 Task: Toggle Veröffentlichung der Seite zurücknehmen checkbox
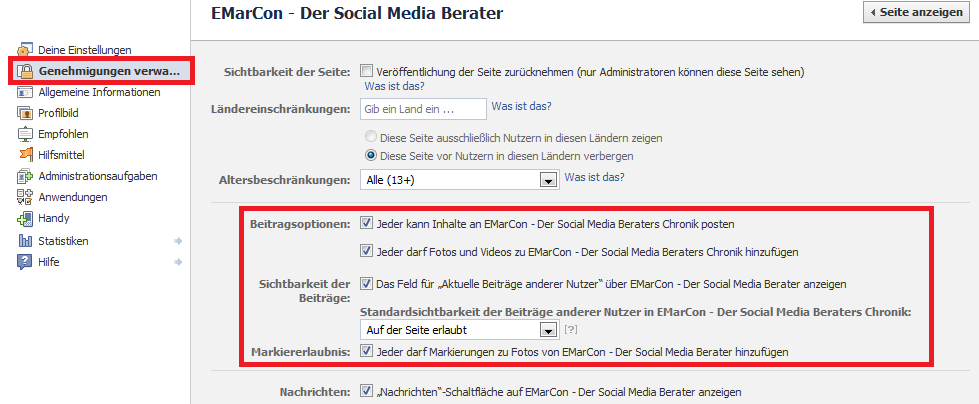[367, 71]
